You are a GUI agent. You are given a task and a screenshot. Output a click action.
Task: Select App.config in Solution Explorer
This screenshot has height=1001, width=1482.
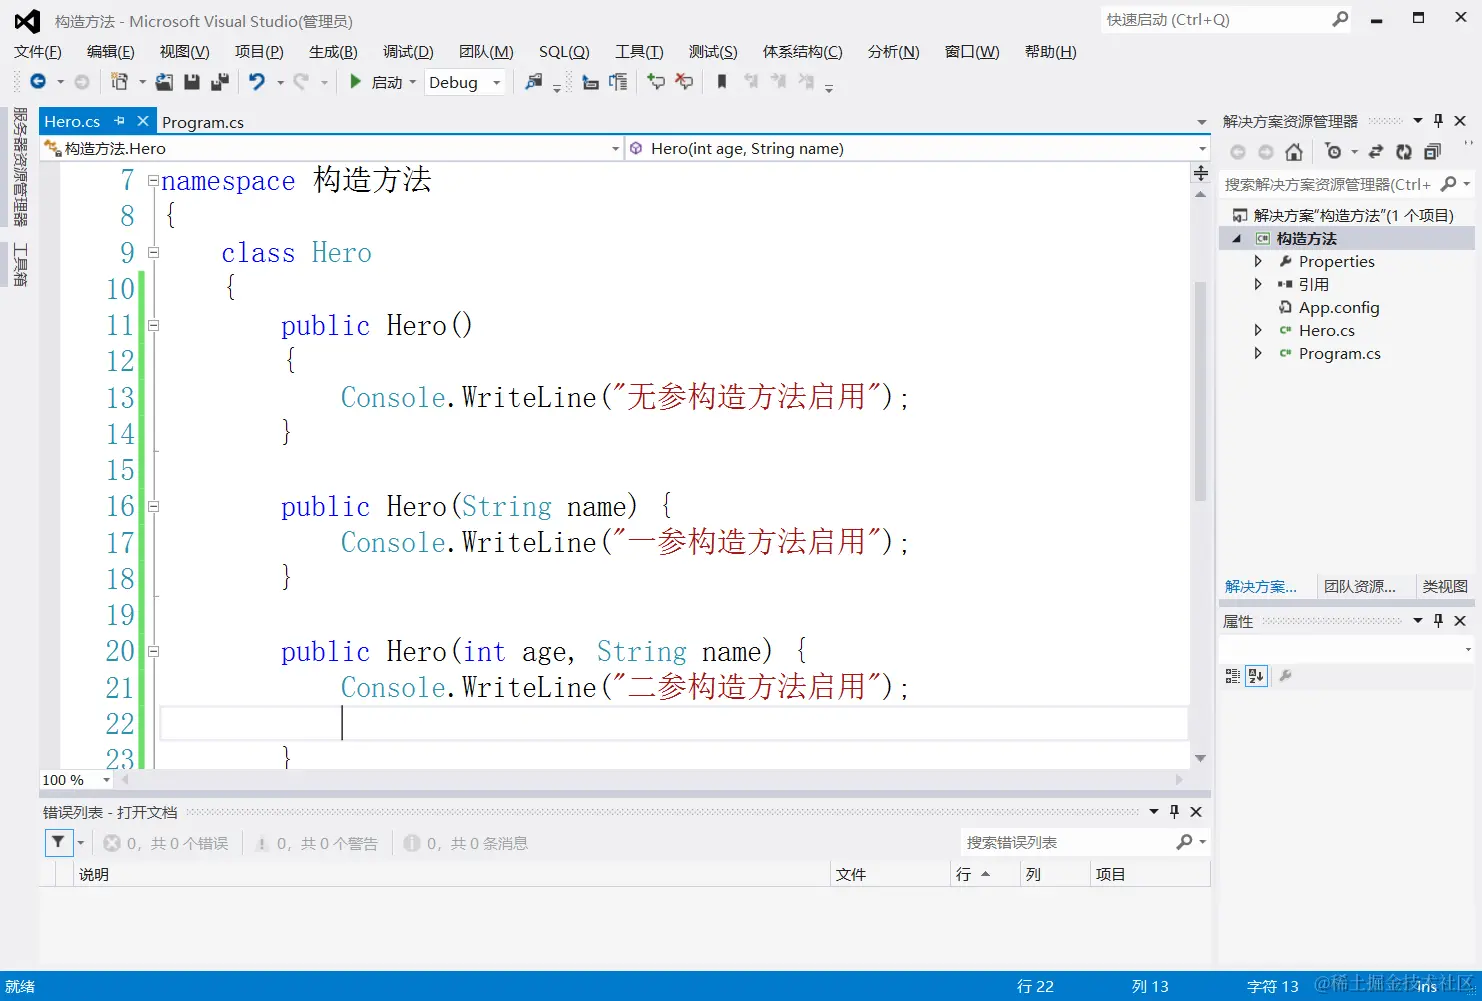click(x=1339, y=307)
